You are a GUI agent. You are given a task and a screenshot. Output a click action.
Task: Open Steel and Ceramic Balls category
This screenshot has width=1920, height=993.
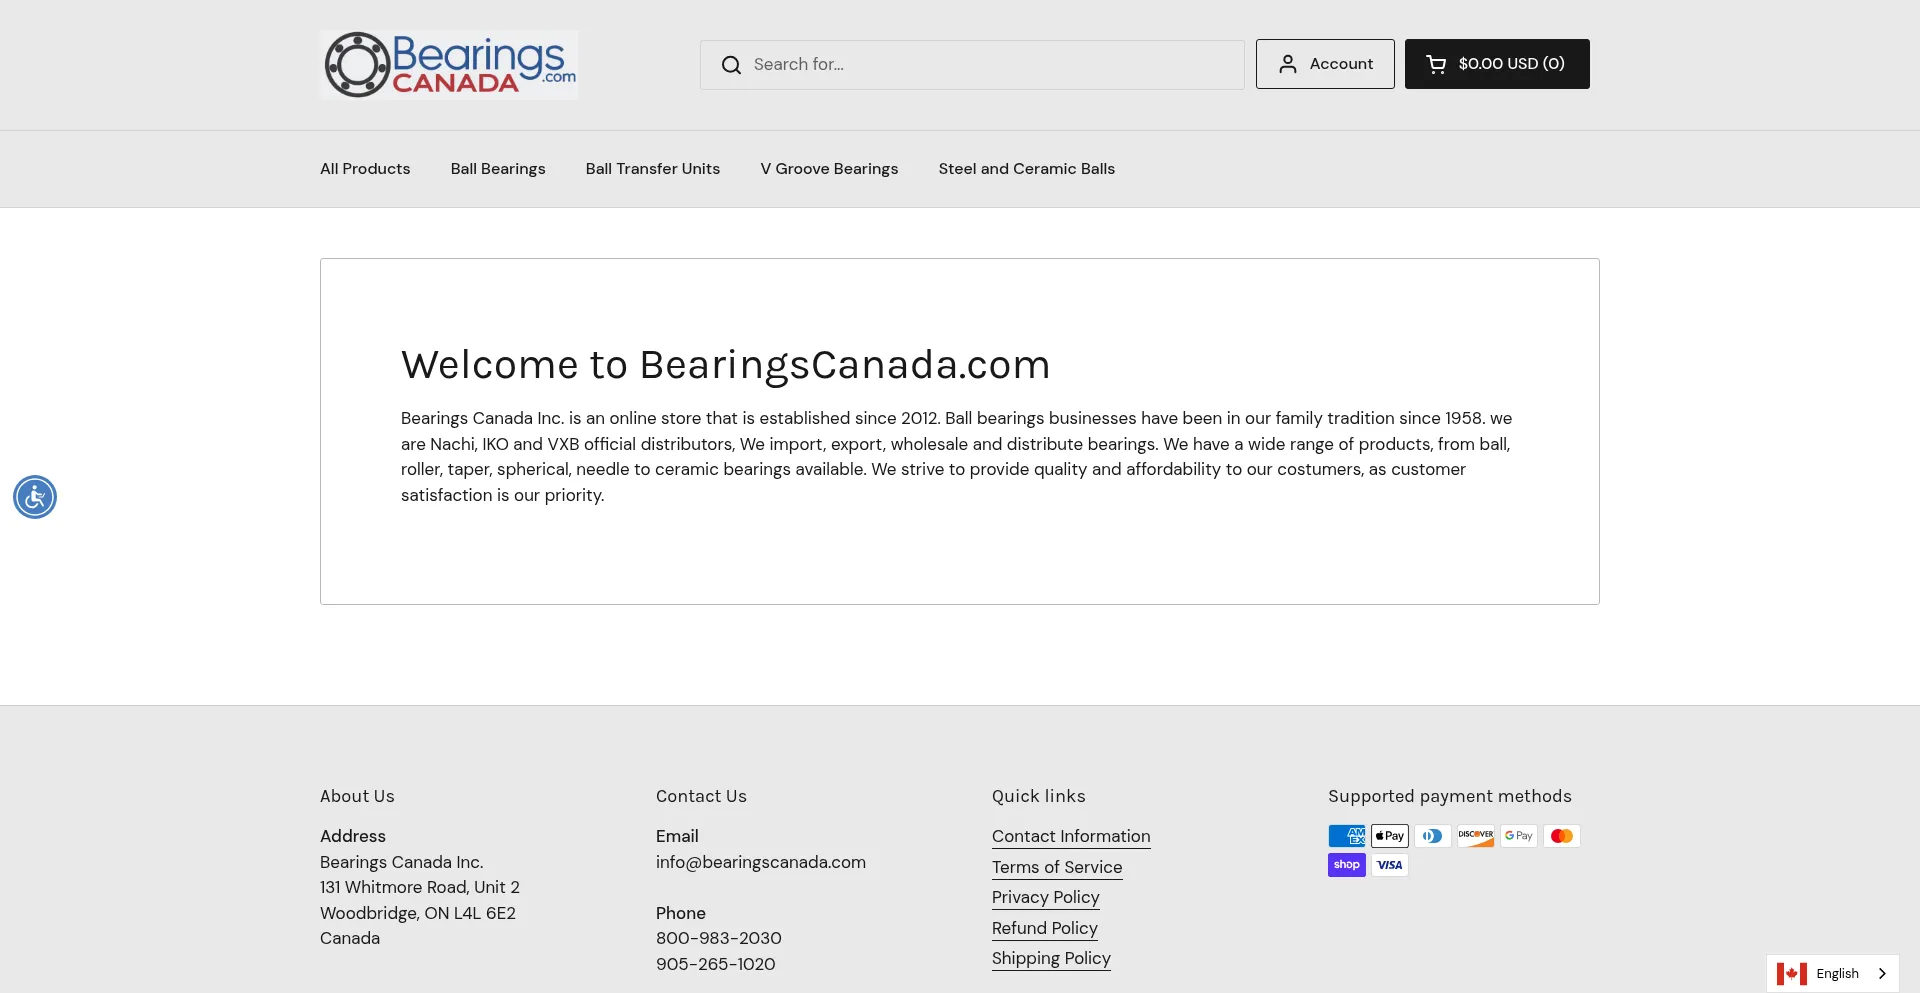(1026, 169)
